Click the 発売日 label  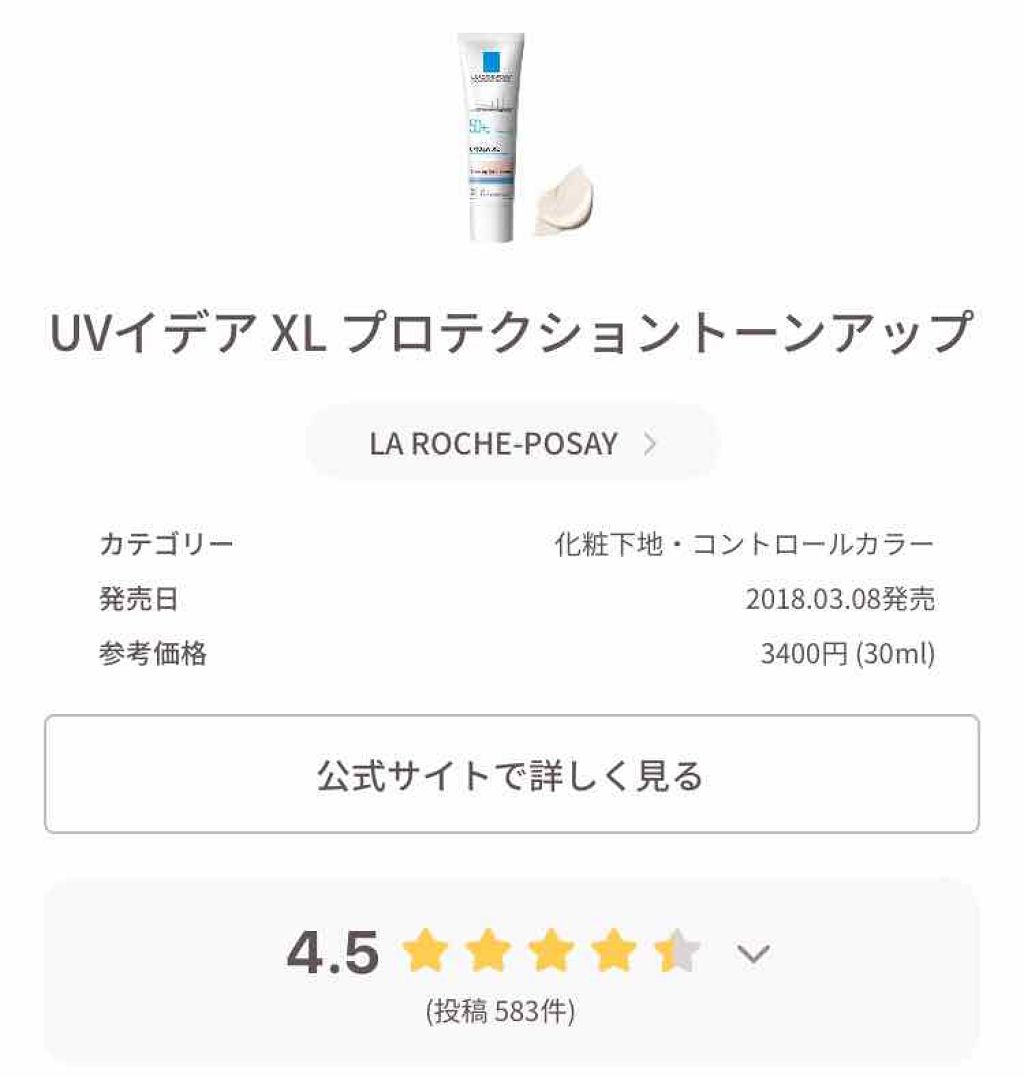click(139, 599)
